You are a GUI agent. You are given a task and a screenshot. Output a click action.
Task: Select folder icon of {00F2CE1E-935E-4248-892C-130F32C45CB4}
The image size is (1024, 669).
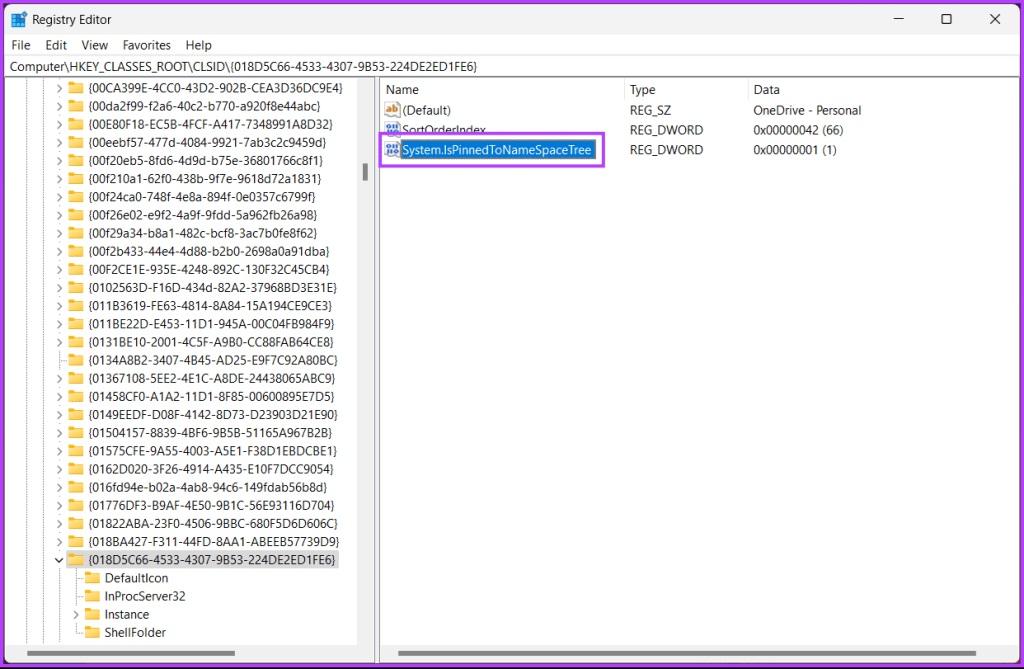(76, 269)
